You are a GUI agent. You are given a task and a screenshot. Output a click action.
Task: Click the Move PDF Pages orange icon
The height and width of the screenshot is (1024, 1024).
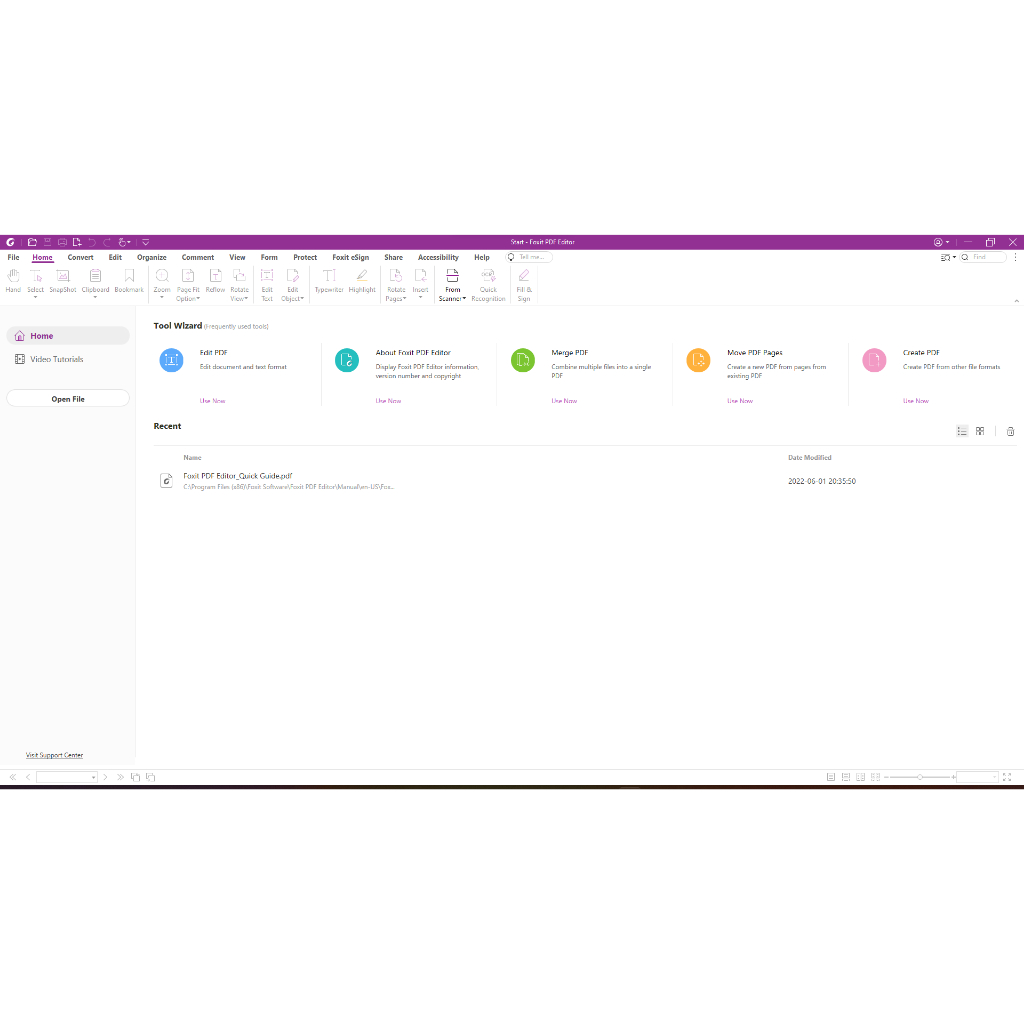click(698, 361)
